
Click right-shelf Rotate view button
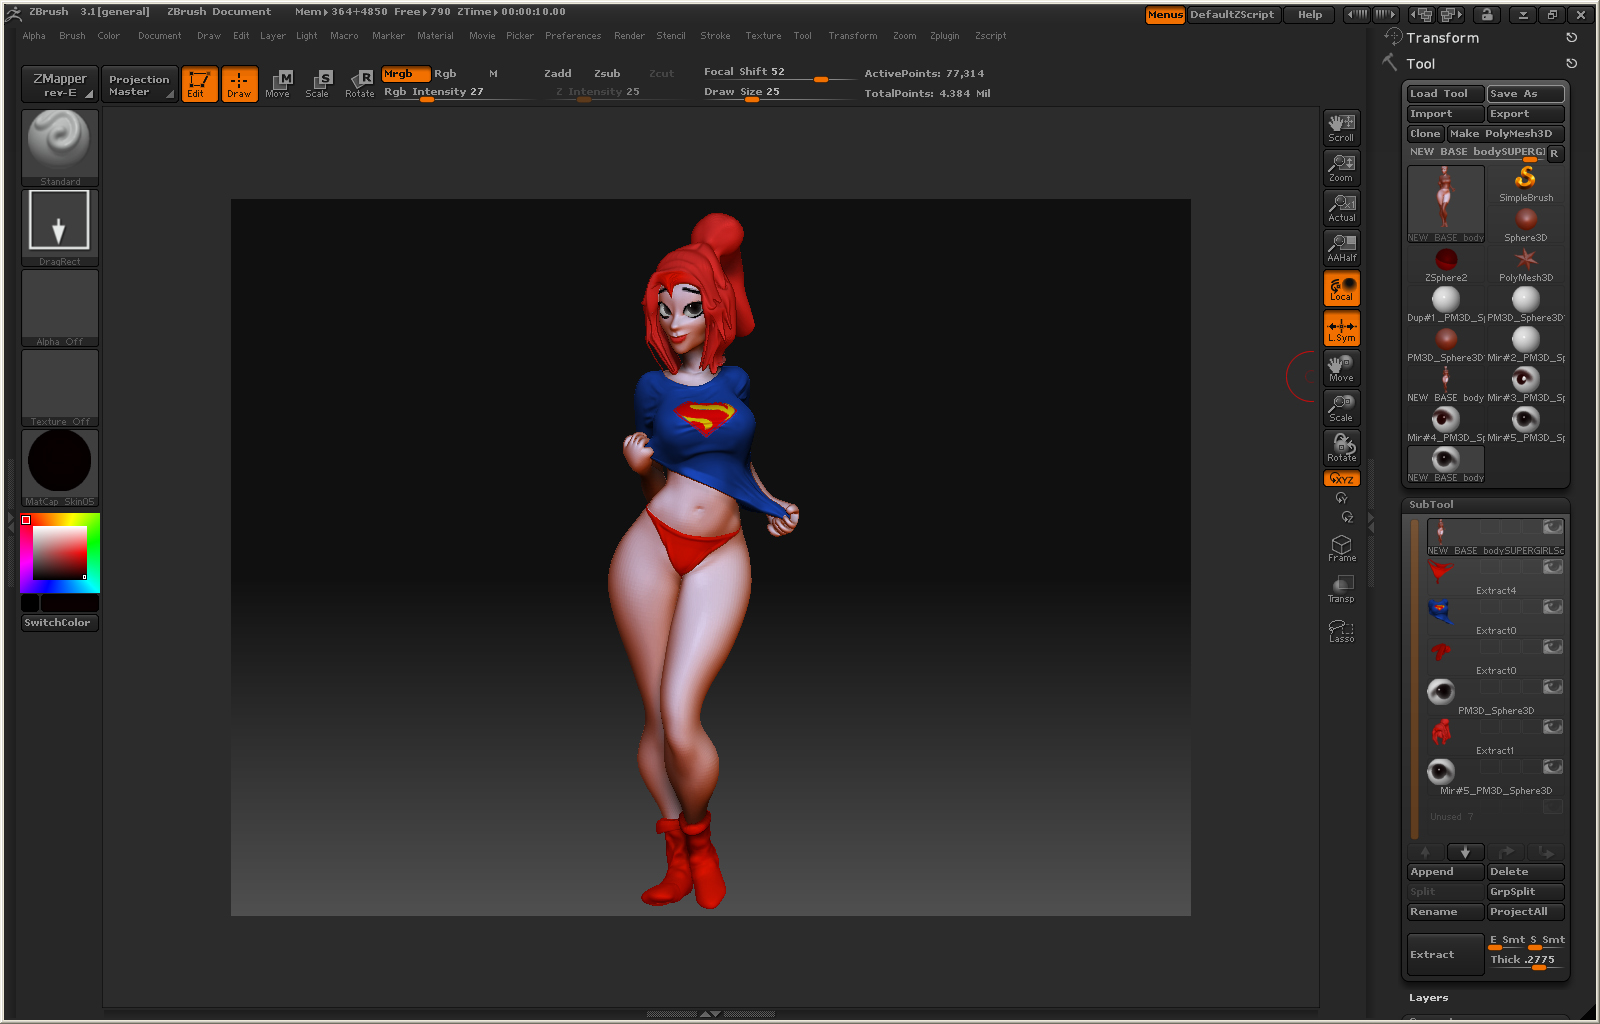pyautogui.click(x=1341, y=447)
